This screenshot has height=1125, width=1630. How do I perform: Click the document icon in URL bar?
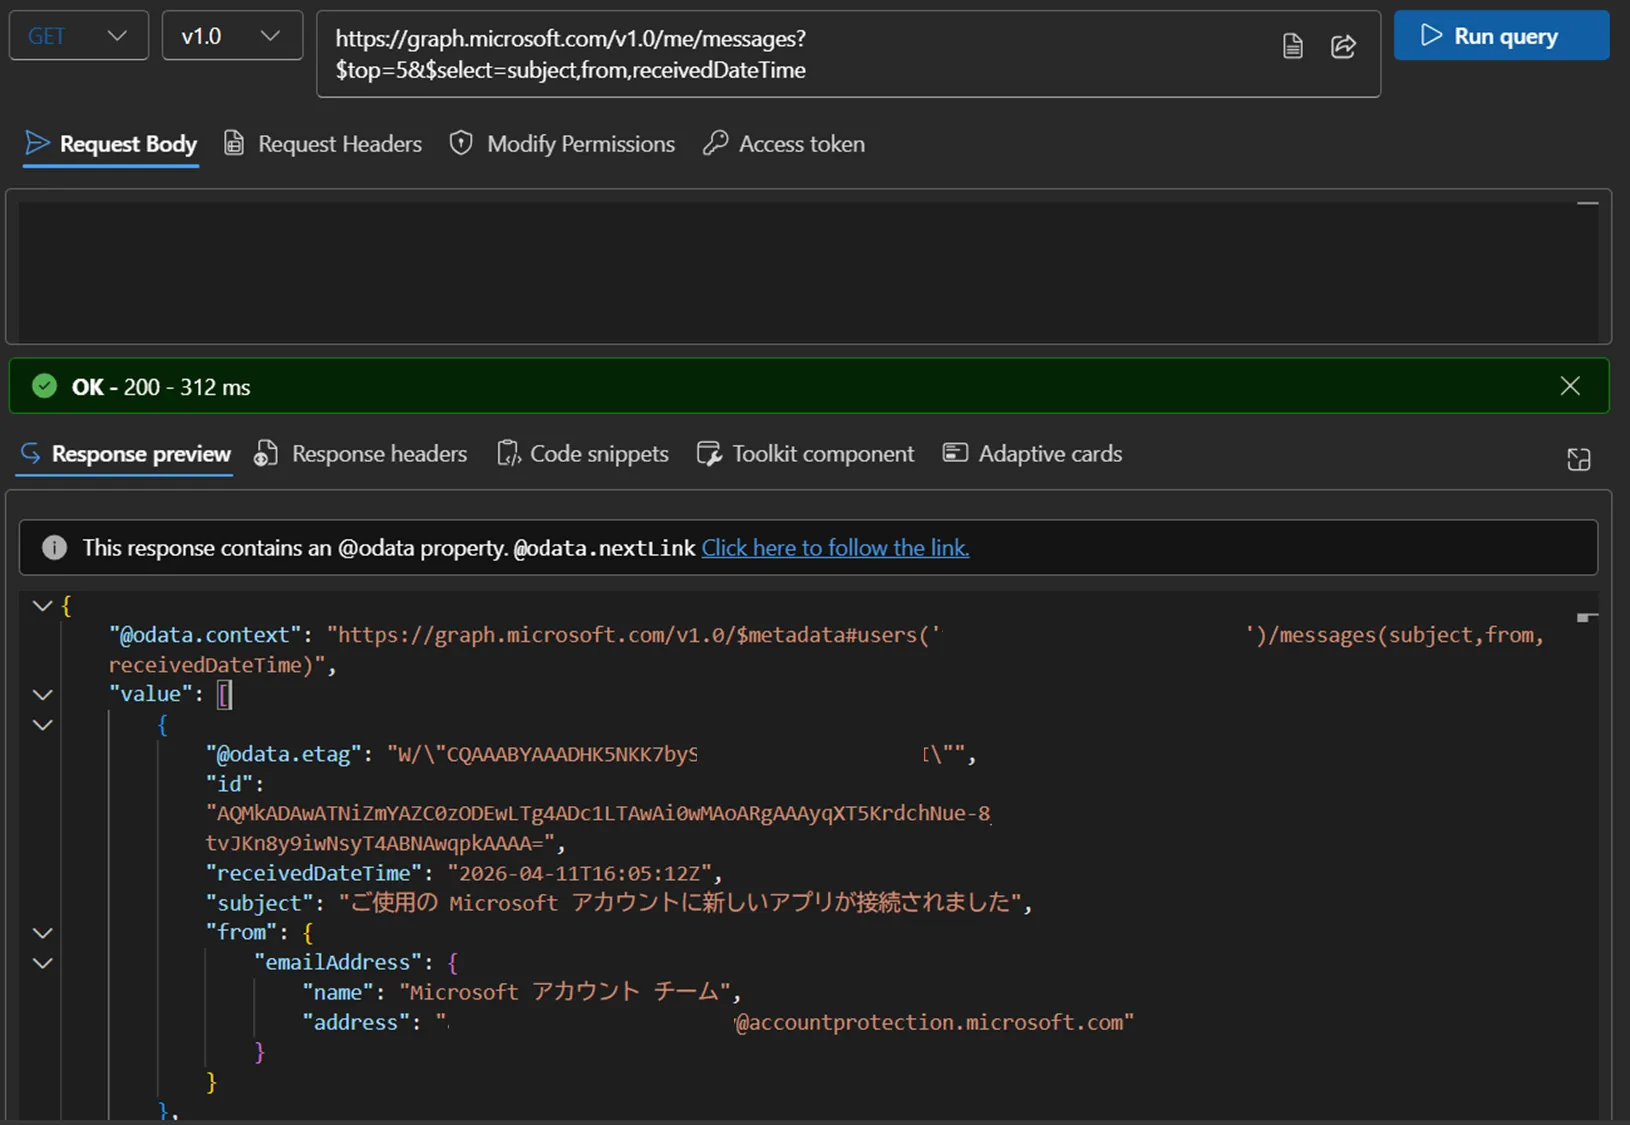1292,46
